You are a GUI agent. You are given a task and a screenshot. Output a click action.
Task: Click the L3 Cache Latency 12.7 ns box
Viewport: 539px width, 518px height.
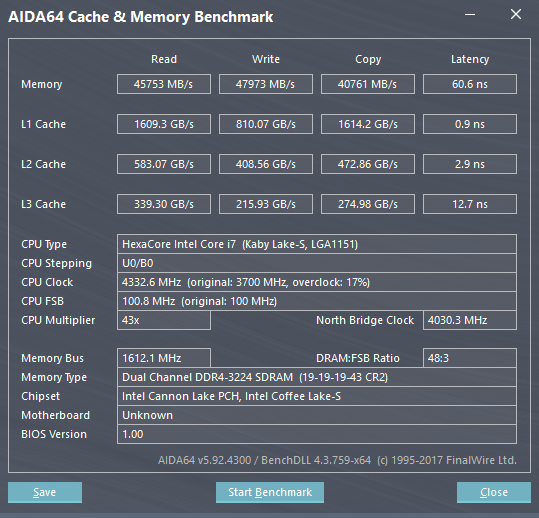(470, 204)
